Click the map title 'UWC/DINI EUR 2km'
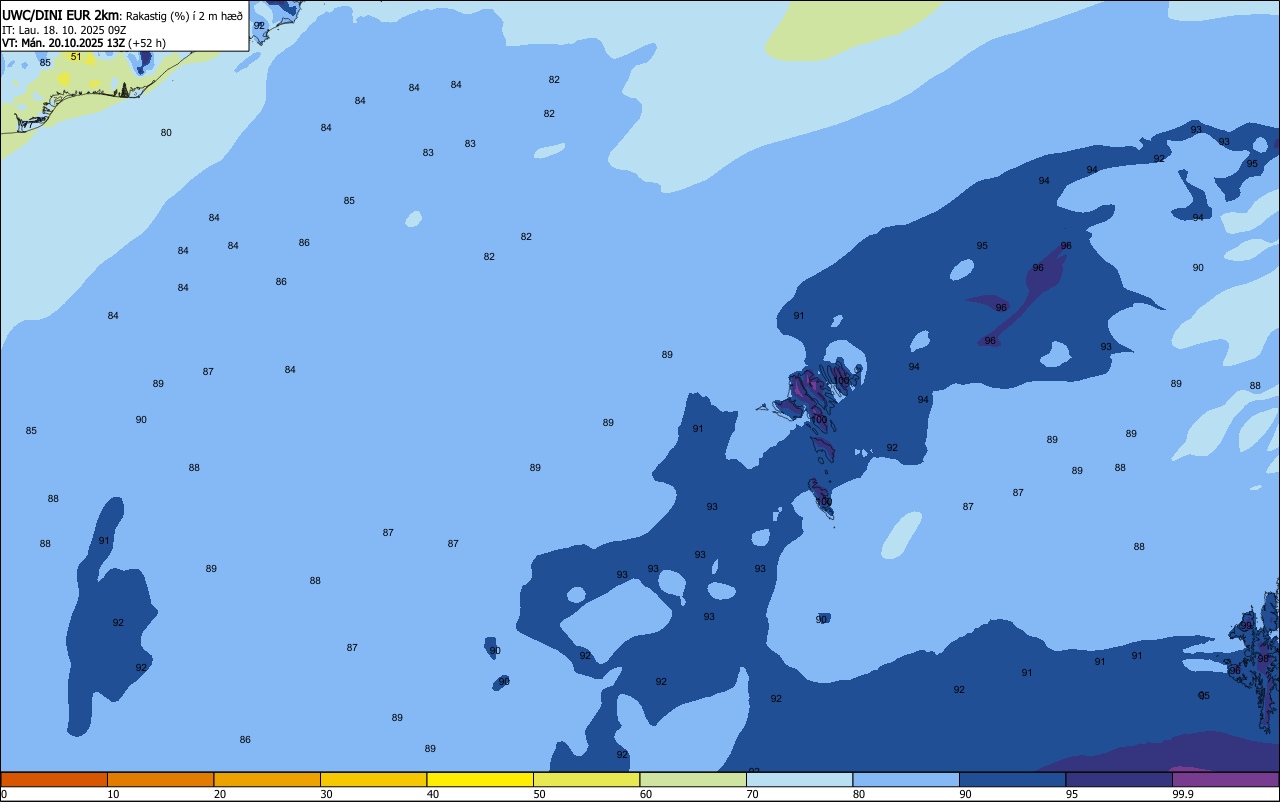 pyautogui.click(x=60, y=15)
